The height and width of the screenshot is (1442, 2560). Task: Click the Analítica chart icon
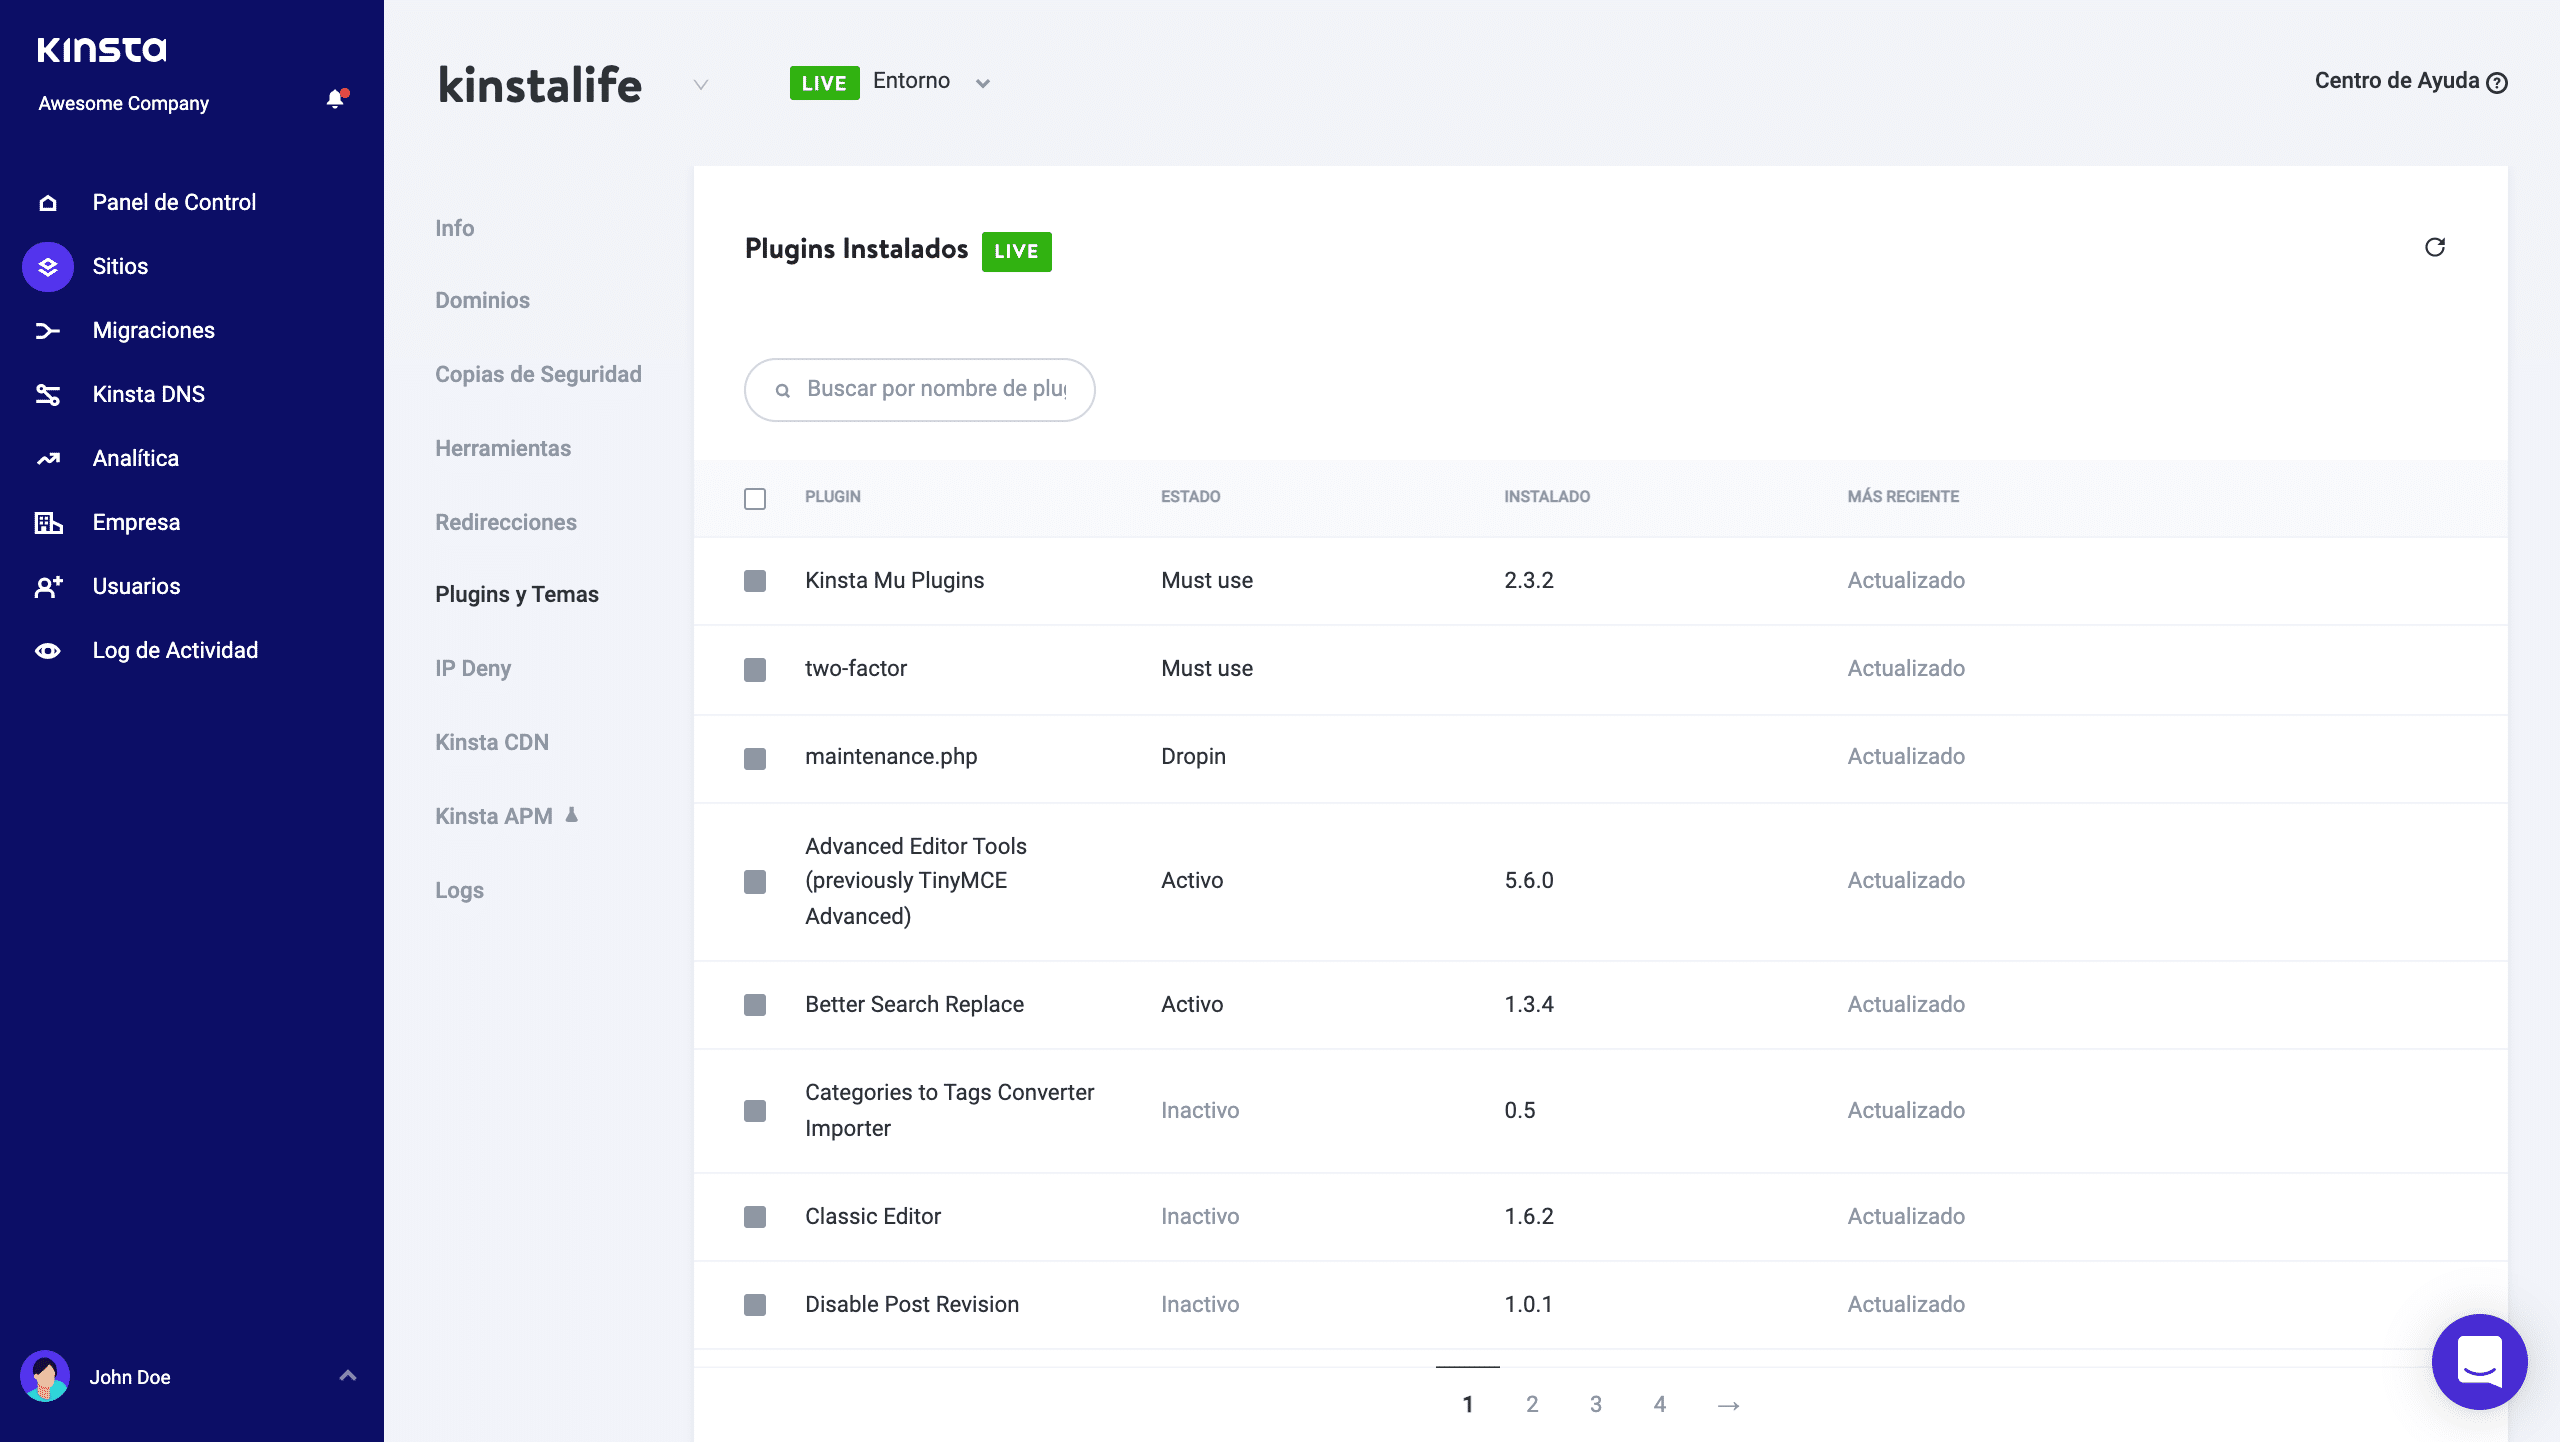[47, 457]
